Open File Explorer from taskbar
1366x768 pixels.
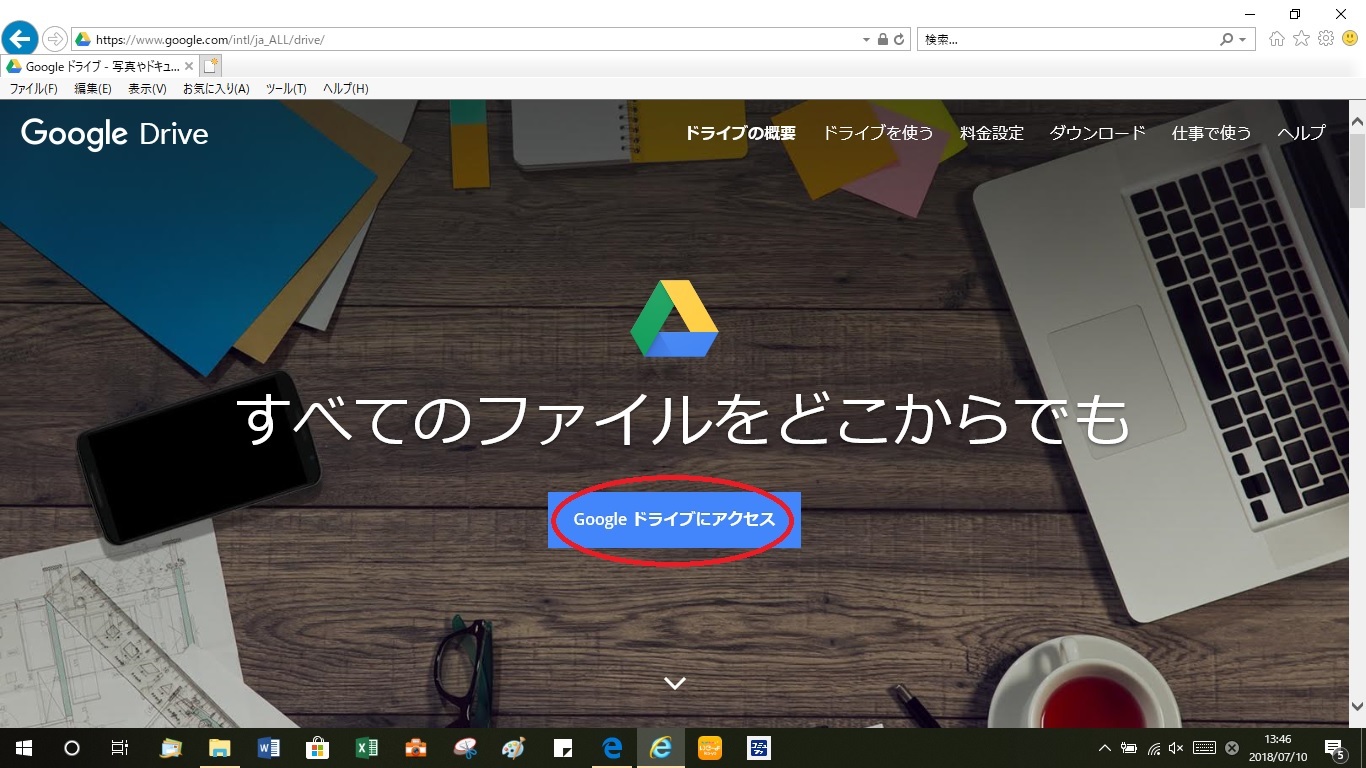tap(219, 748)
